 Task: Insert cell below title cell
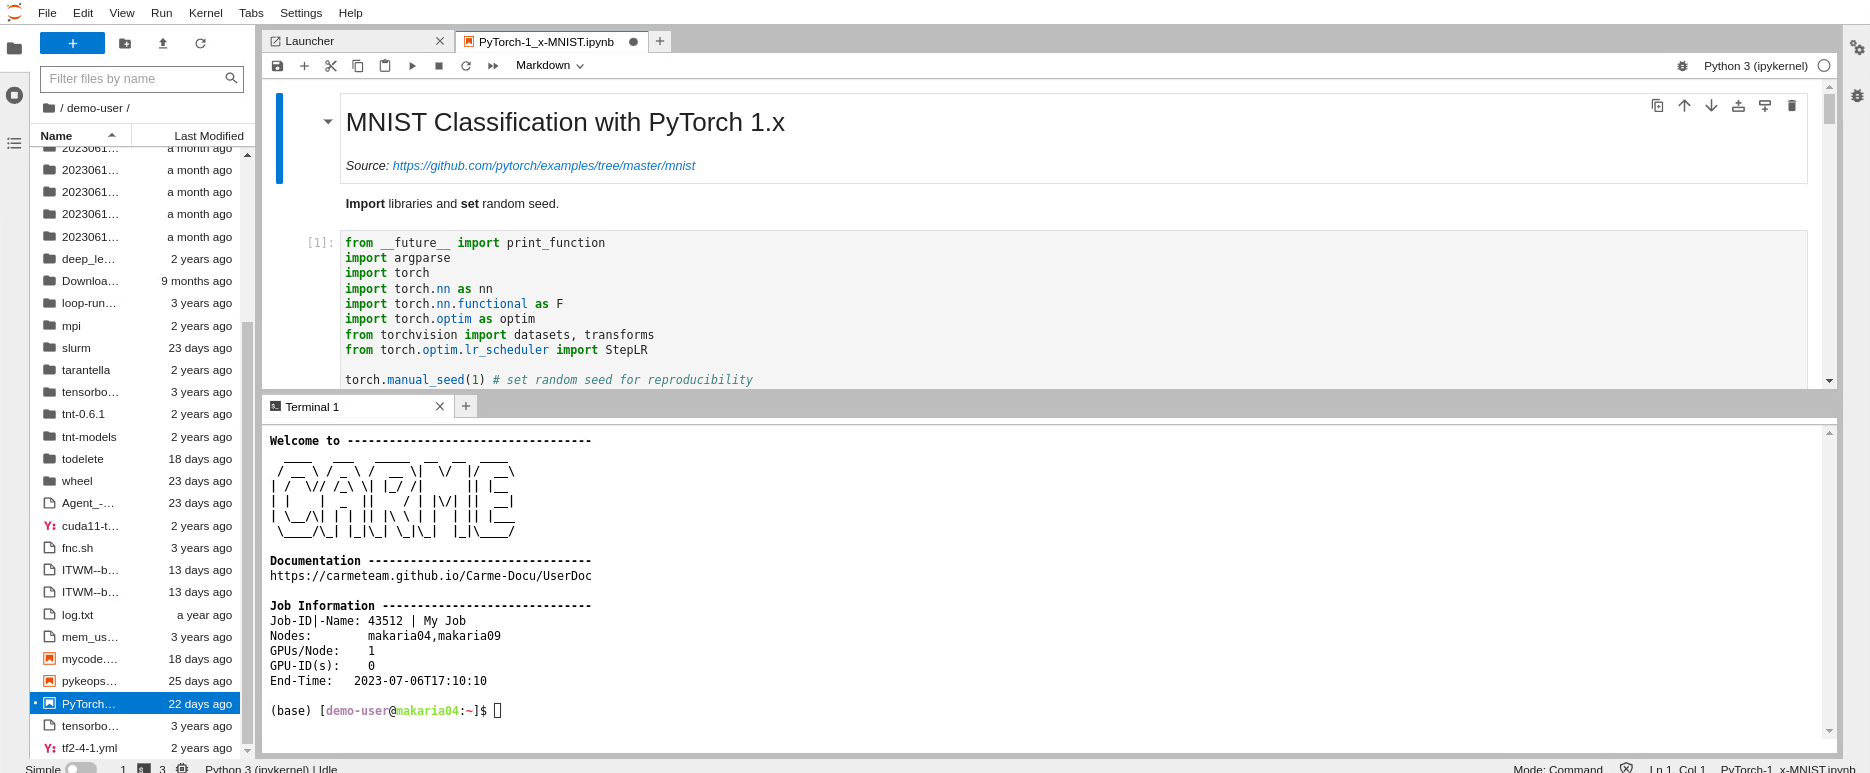click(x=1765, y=106)
